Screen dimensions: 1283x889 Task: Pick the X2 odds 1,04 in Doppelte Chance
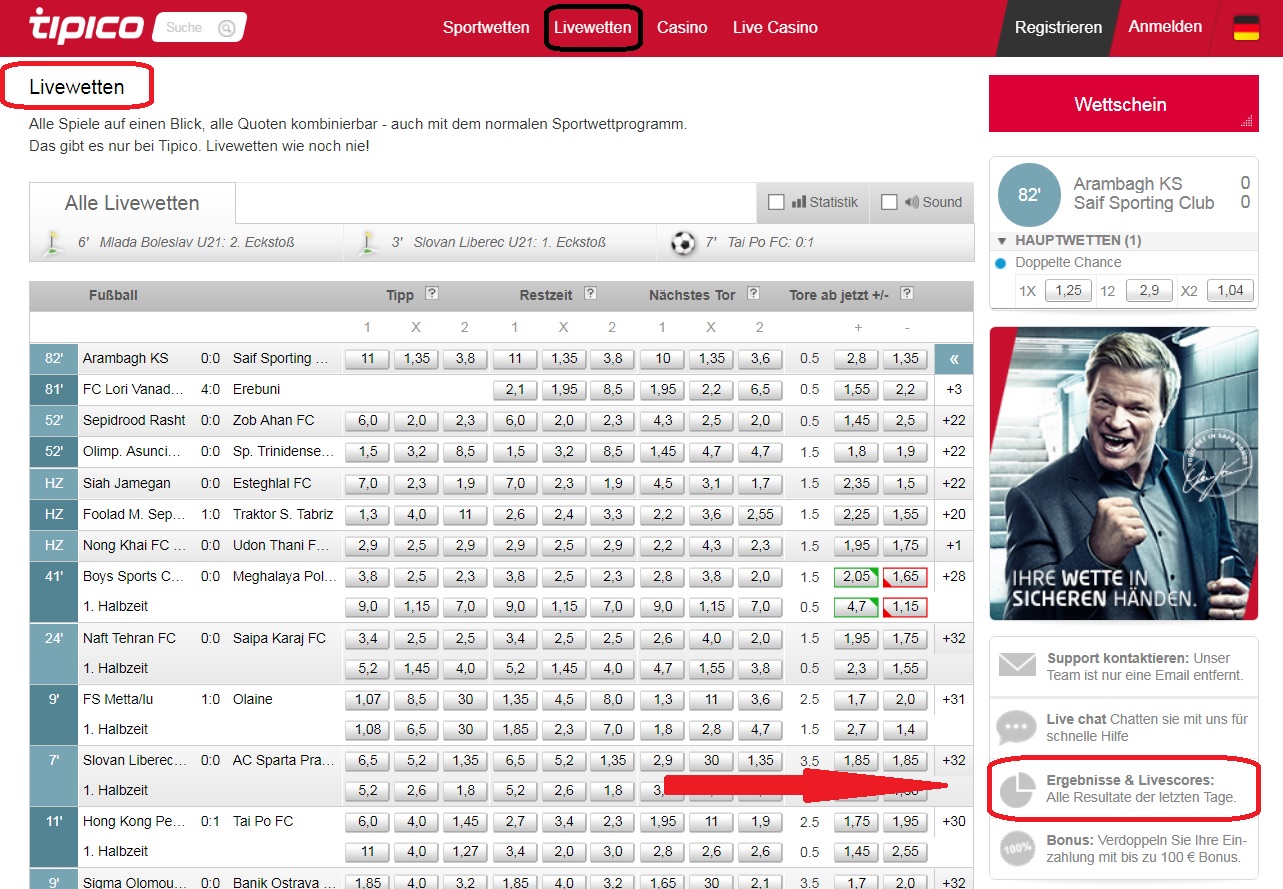pyautogui.click(x=1230, y=290)
